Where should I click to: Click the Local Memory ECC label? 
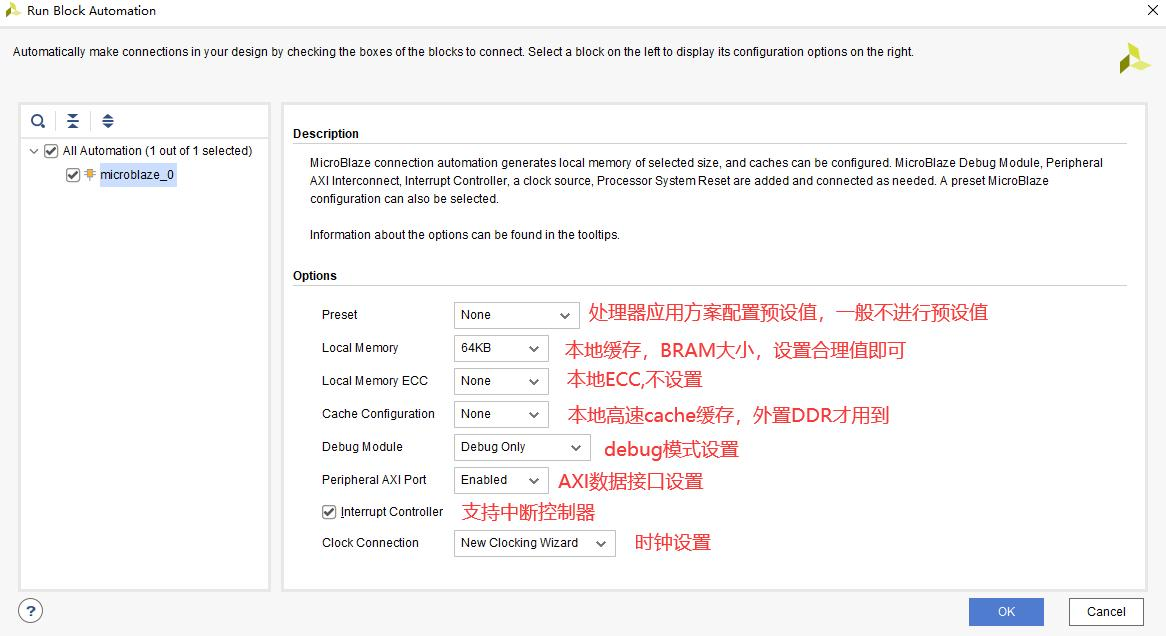point(375,381)
